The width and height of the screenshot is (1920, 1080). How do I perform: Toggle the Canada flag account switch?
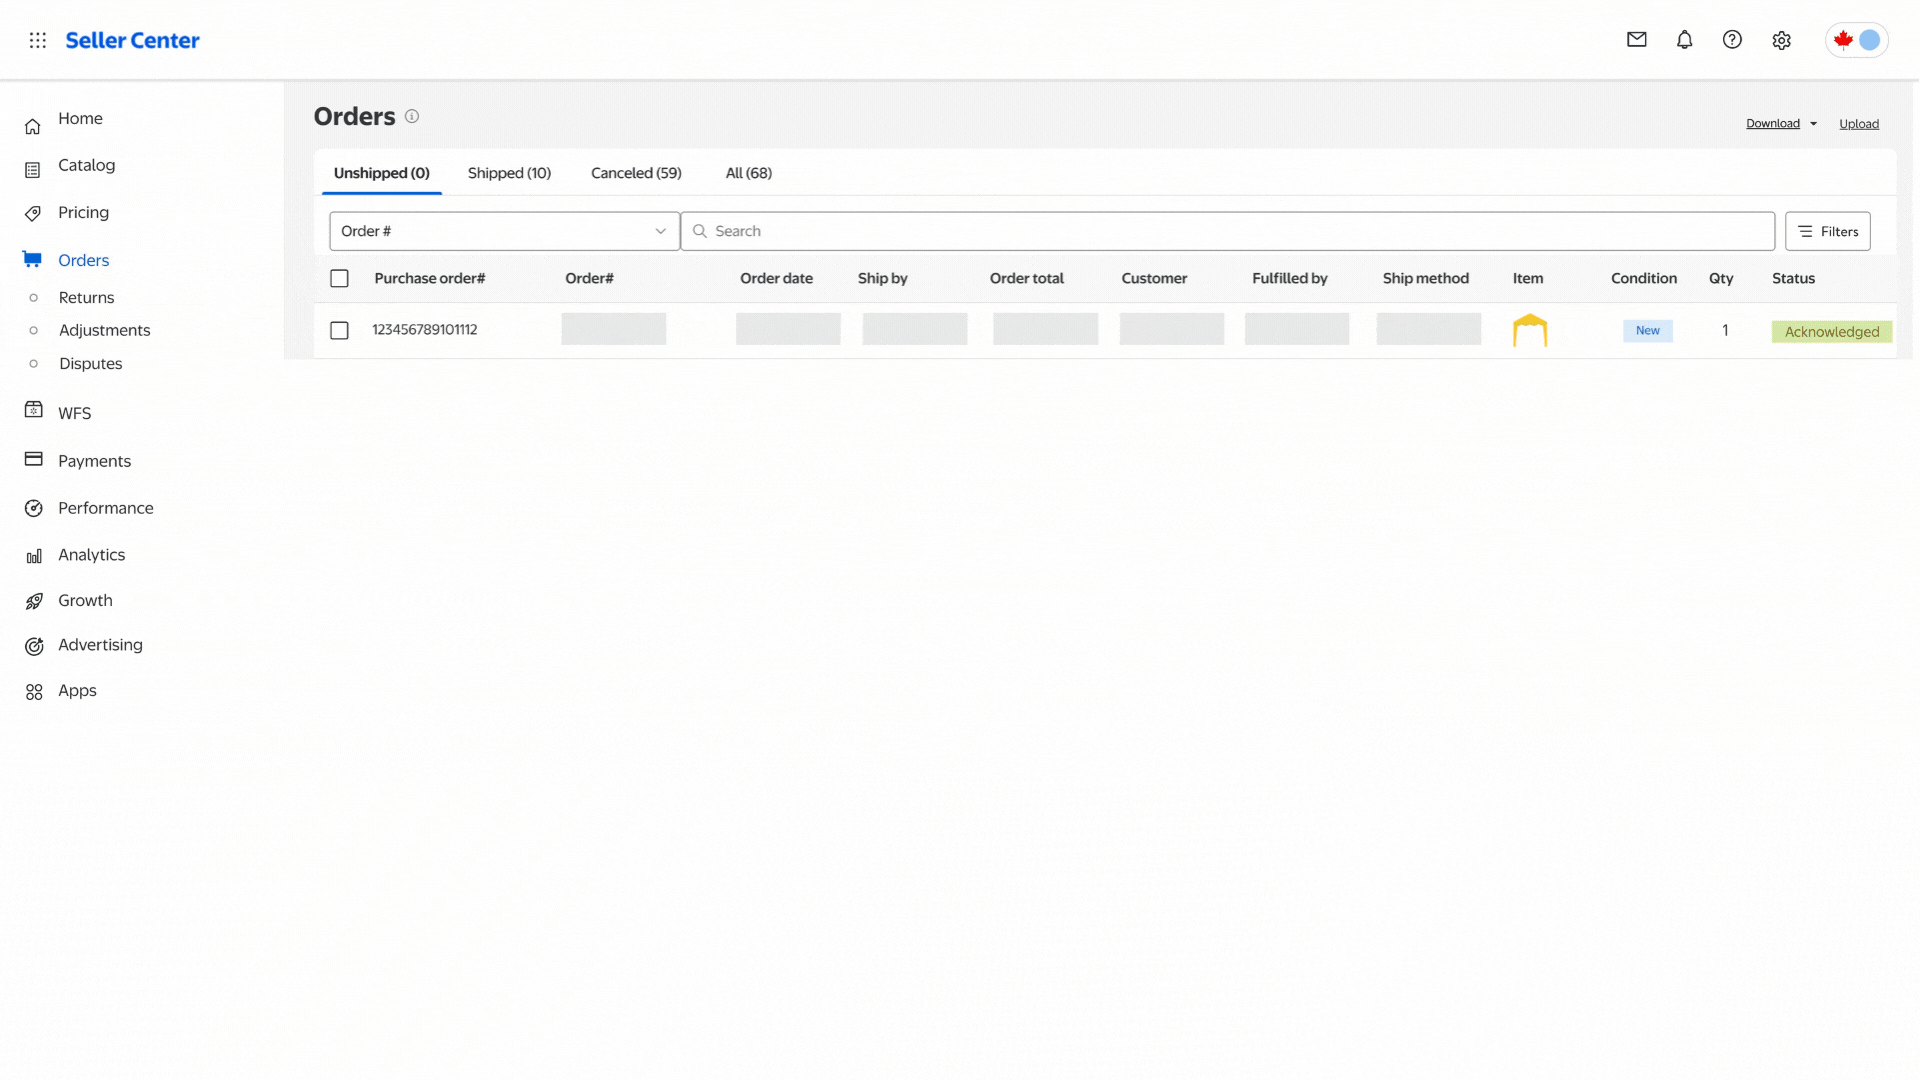pyautogui.click(x=1856, y=40)
